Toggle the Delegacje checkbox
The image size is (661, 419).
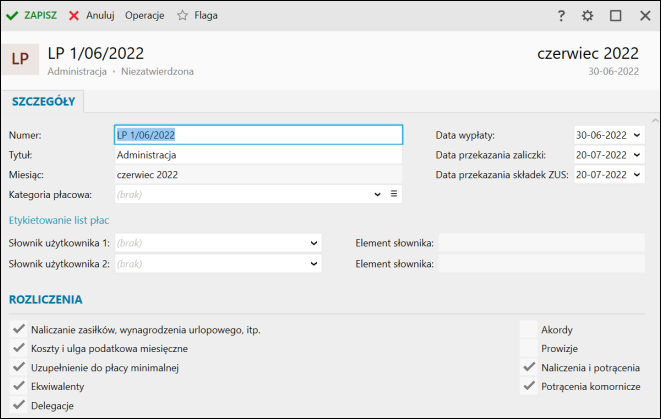(x=18, y=405)
